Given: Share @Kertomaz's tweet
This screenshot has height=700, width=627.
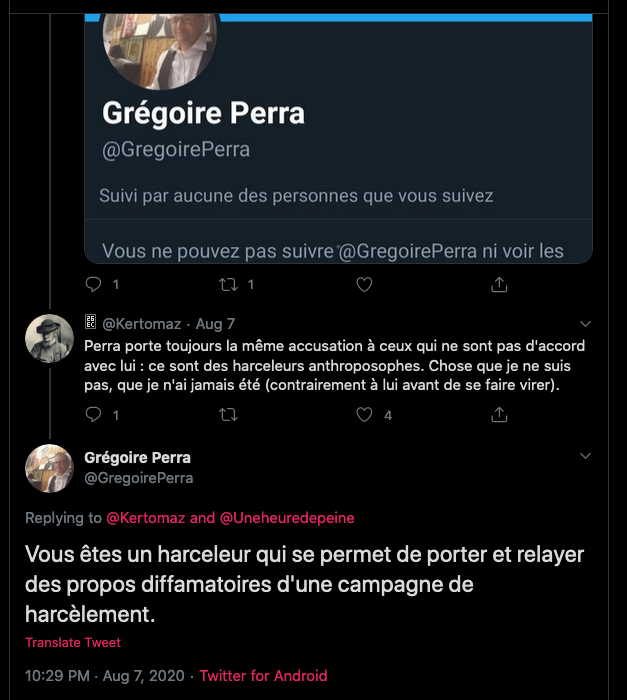Looking at the screenshot, I should click(x=499, y=414).
